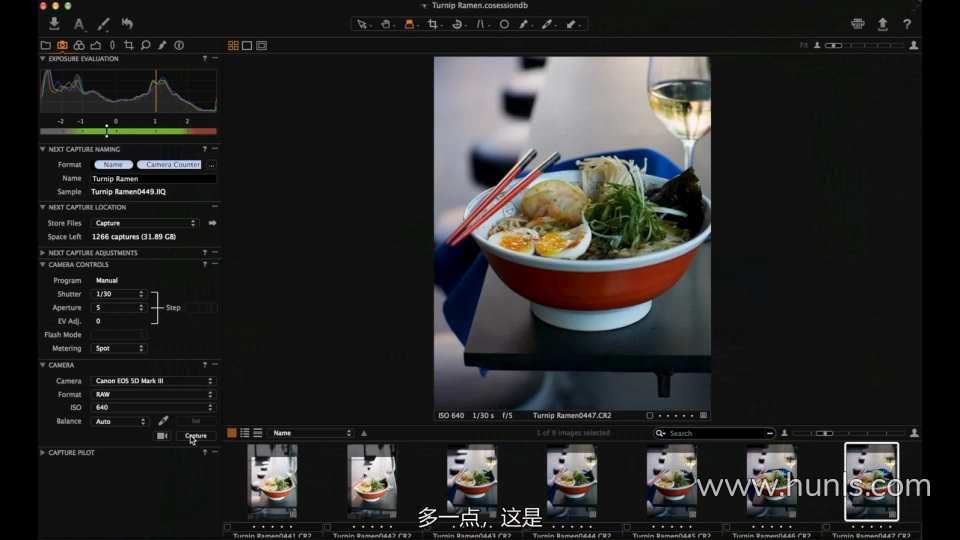The width and height of the screenshot is (960, 540).
Task: Click the Name field containing Turnip Ramen
Action: [152, 178]
